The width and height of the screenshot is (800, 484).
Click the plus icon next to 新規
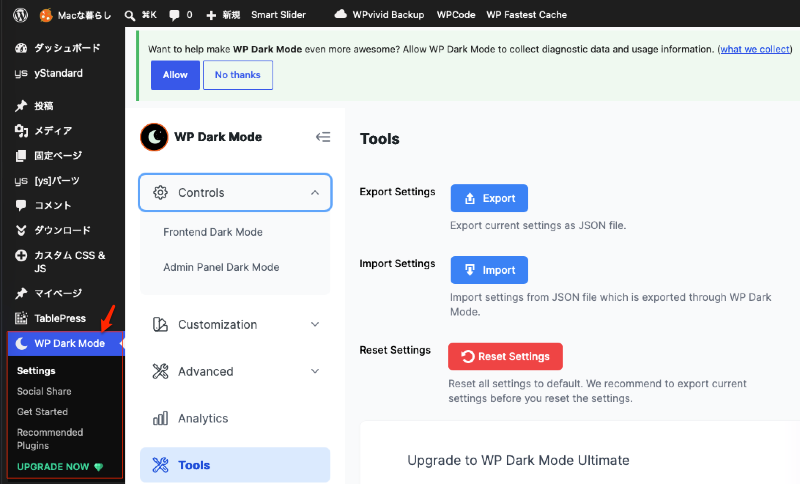(211, 15)
